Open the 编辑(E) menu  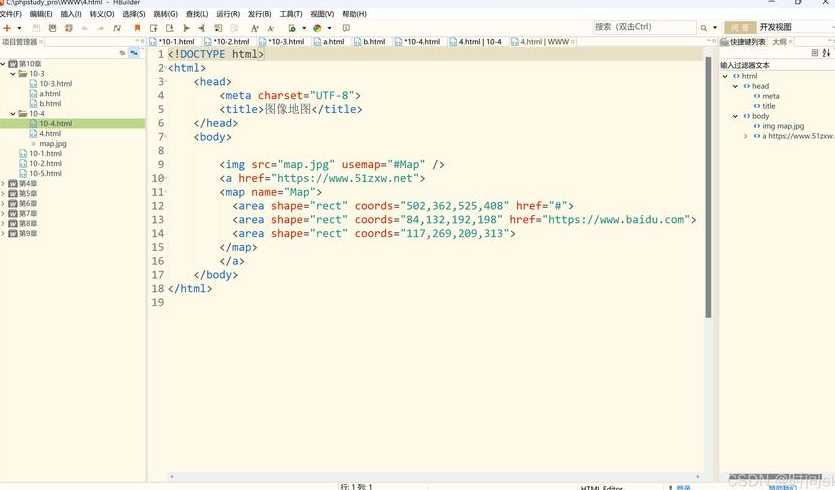pyautogui.click(x=41, y=14)
